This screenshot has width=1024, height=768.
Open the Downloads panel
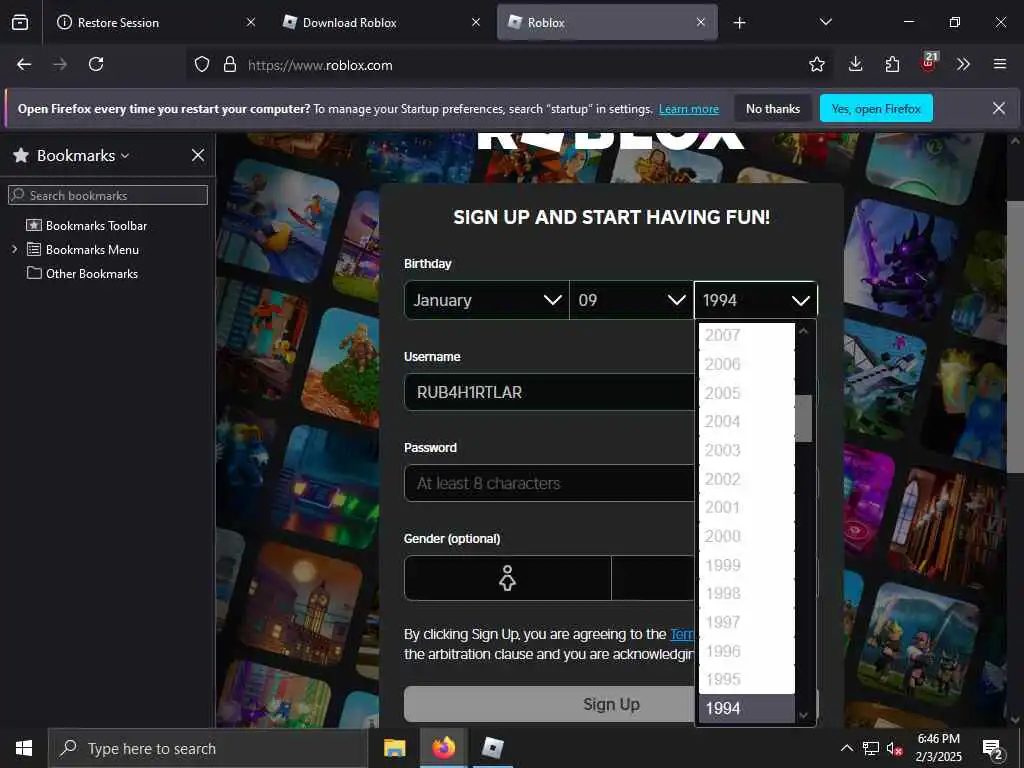click(856, 64)
